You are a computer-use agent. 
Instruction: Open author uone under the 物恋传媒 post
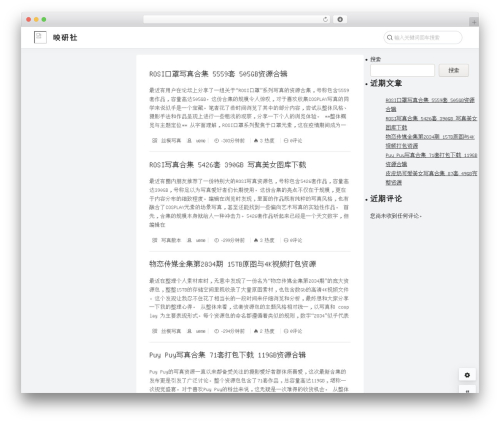[x=201, y=331]
